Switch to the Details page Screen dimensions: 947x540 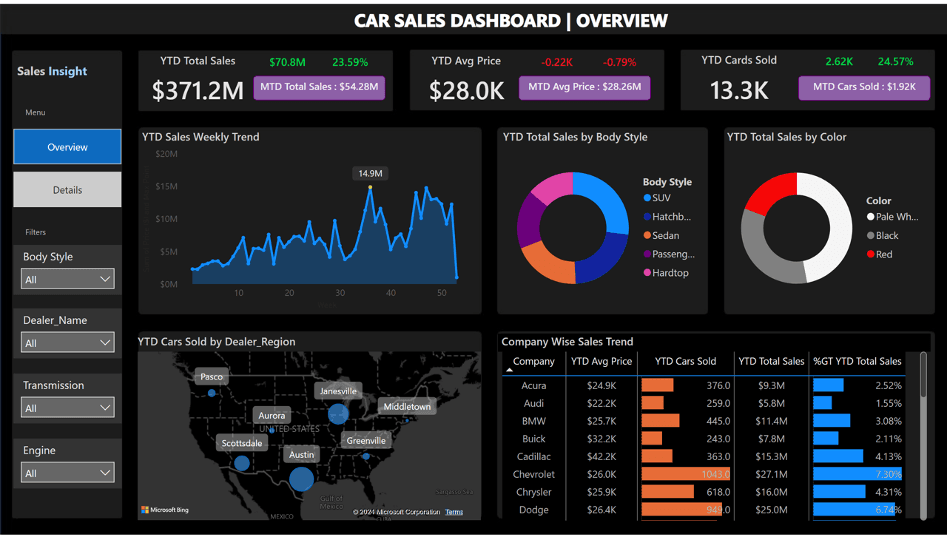[67, 190]
